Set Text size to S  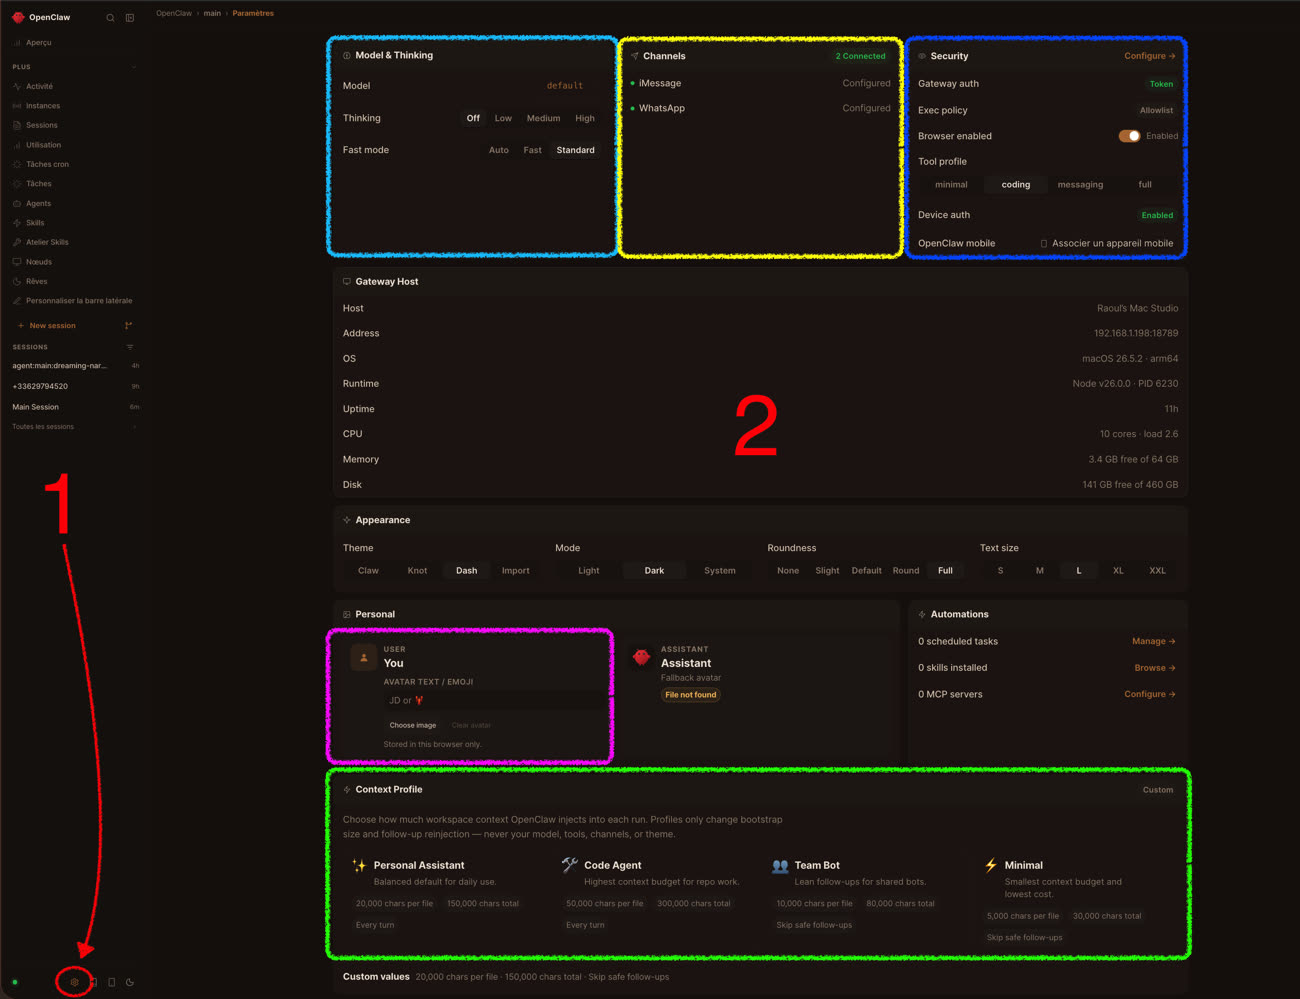pyautogui.click(x=1000, y=571)
